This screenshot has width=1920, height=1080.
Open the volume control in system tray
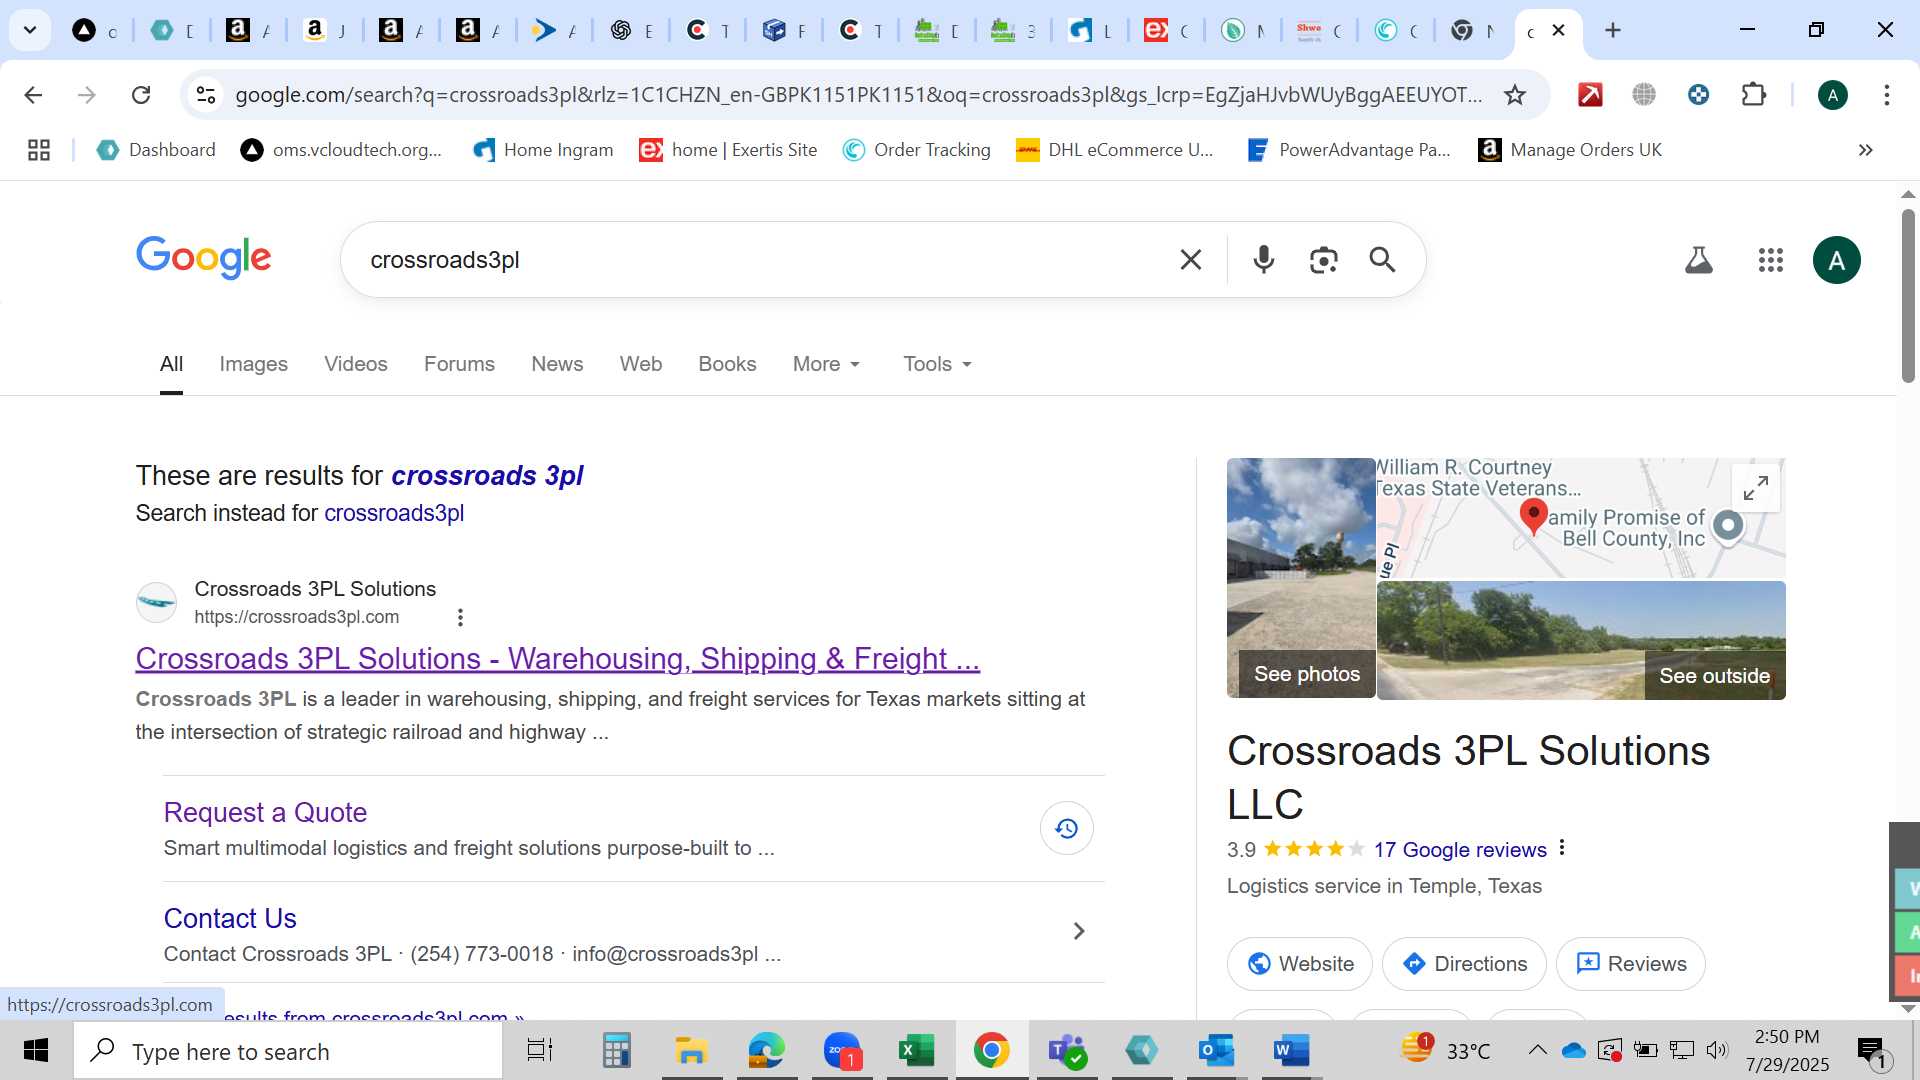1717,1050
